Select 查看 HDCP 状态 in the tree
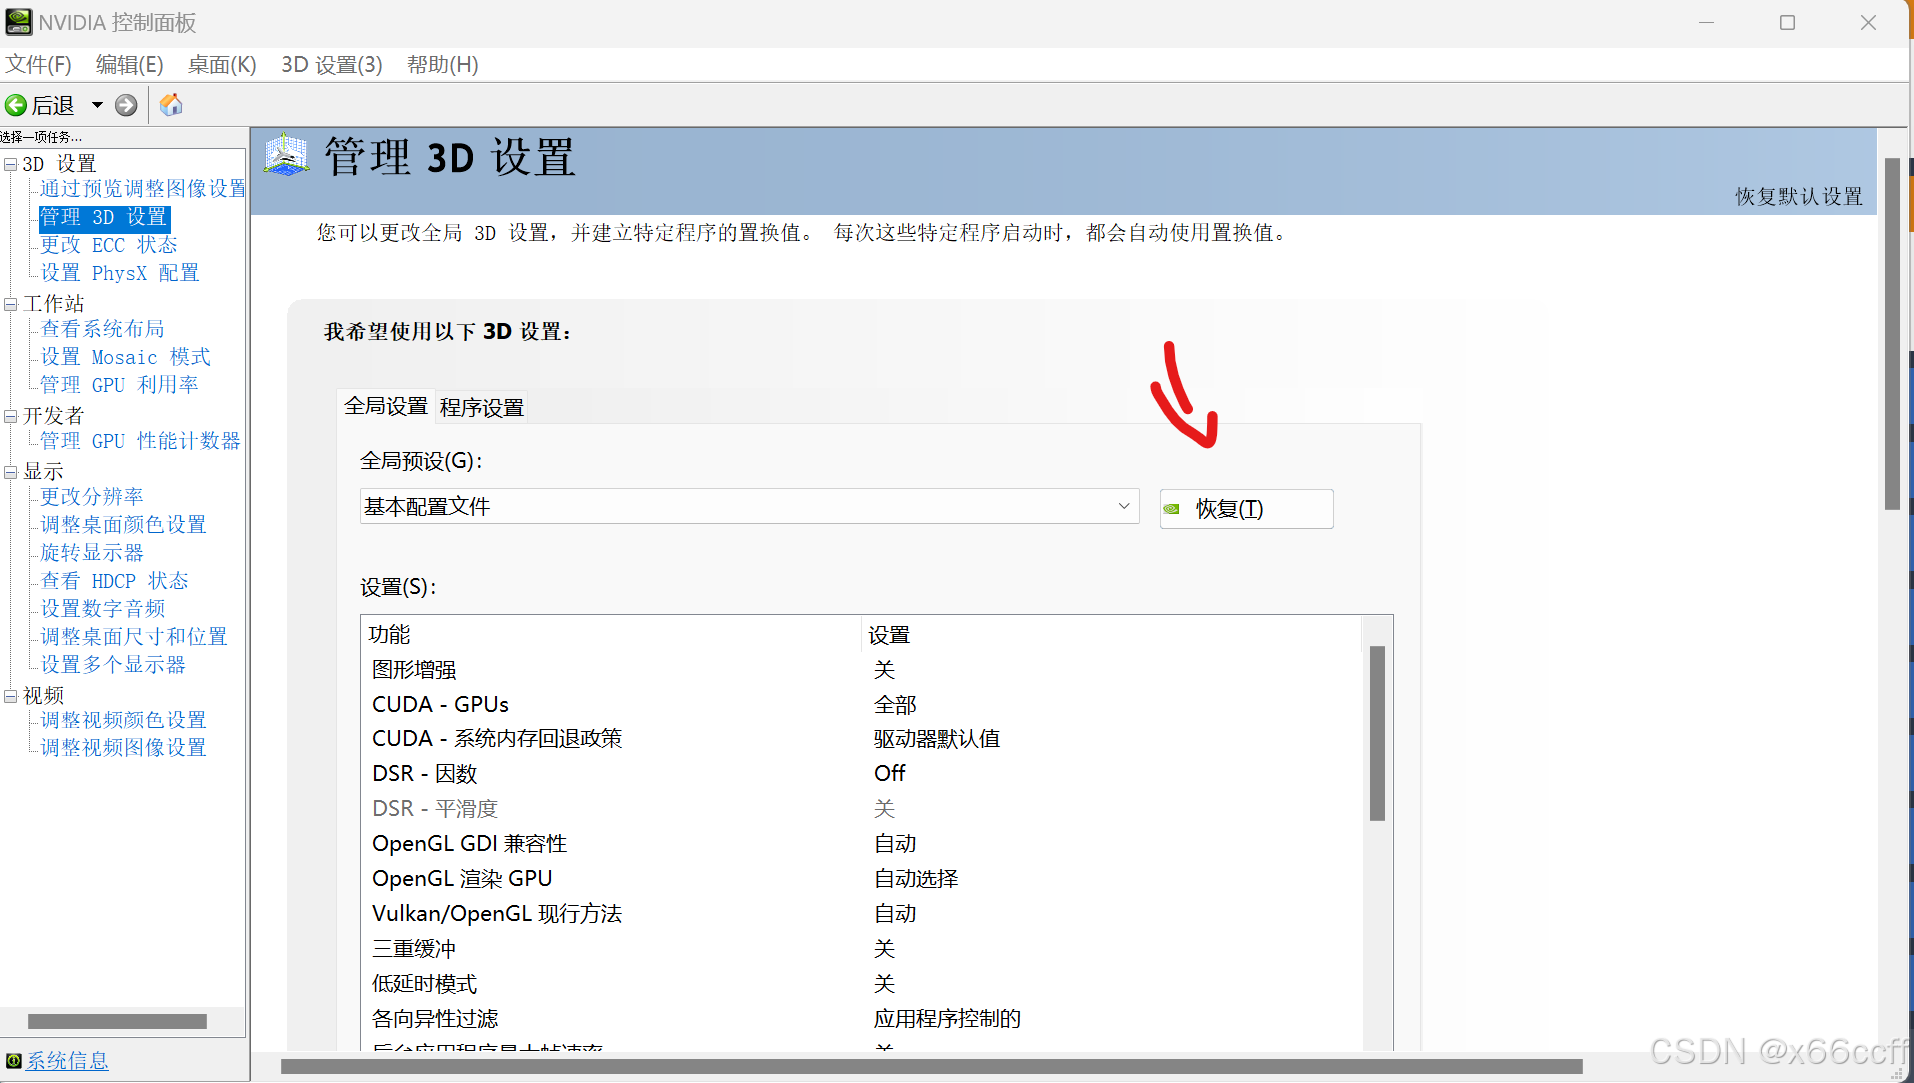1914x1083 pixels. [x=115, y=581]
